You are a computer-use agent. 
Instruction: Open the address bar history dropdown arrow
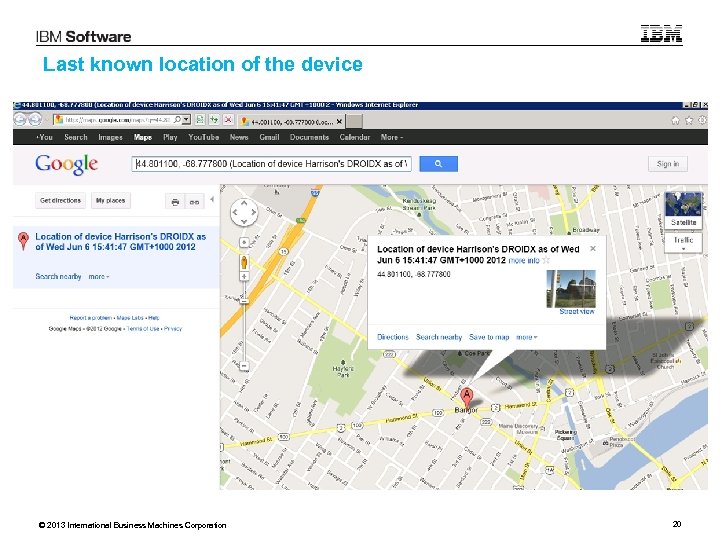[186, 120]
